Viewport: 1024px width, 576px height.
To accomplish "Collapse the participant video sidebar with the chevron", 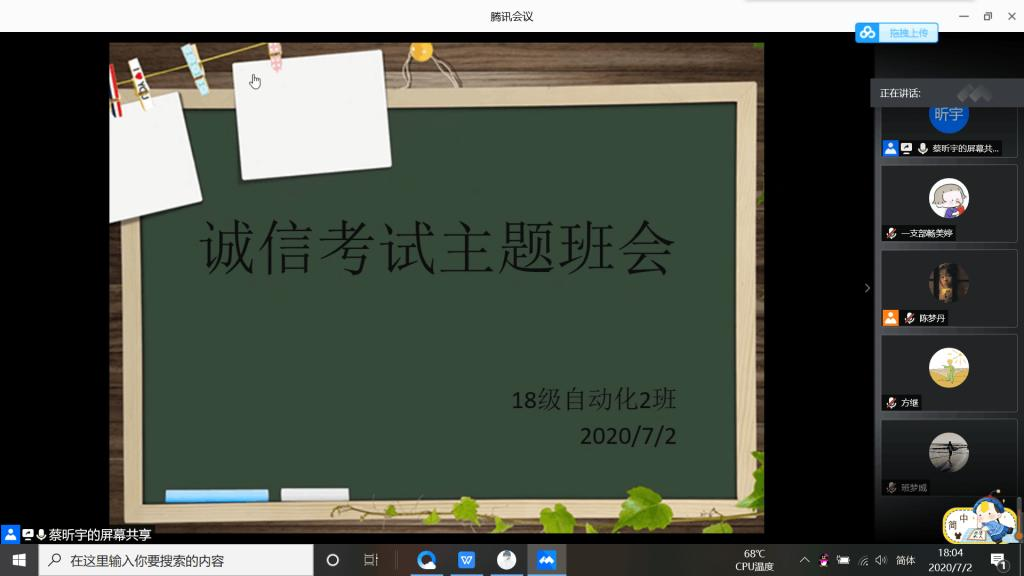I will point(867,288).
